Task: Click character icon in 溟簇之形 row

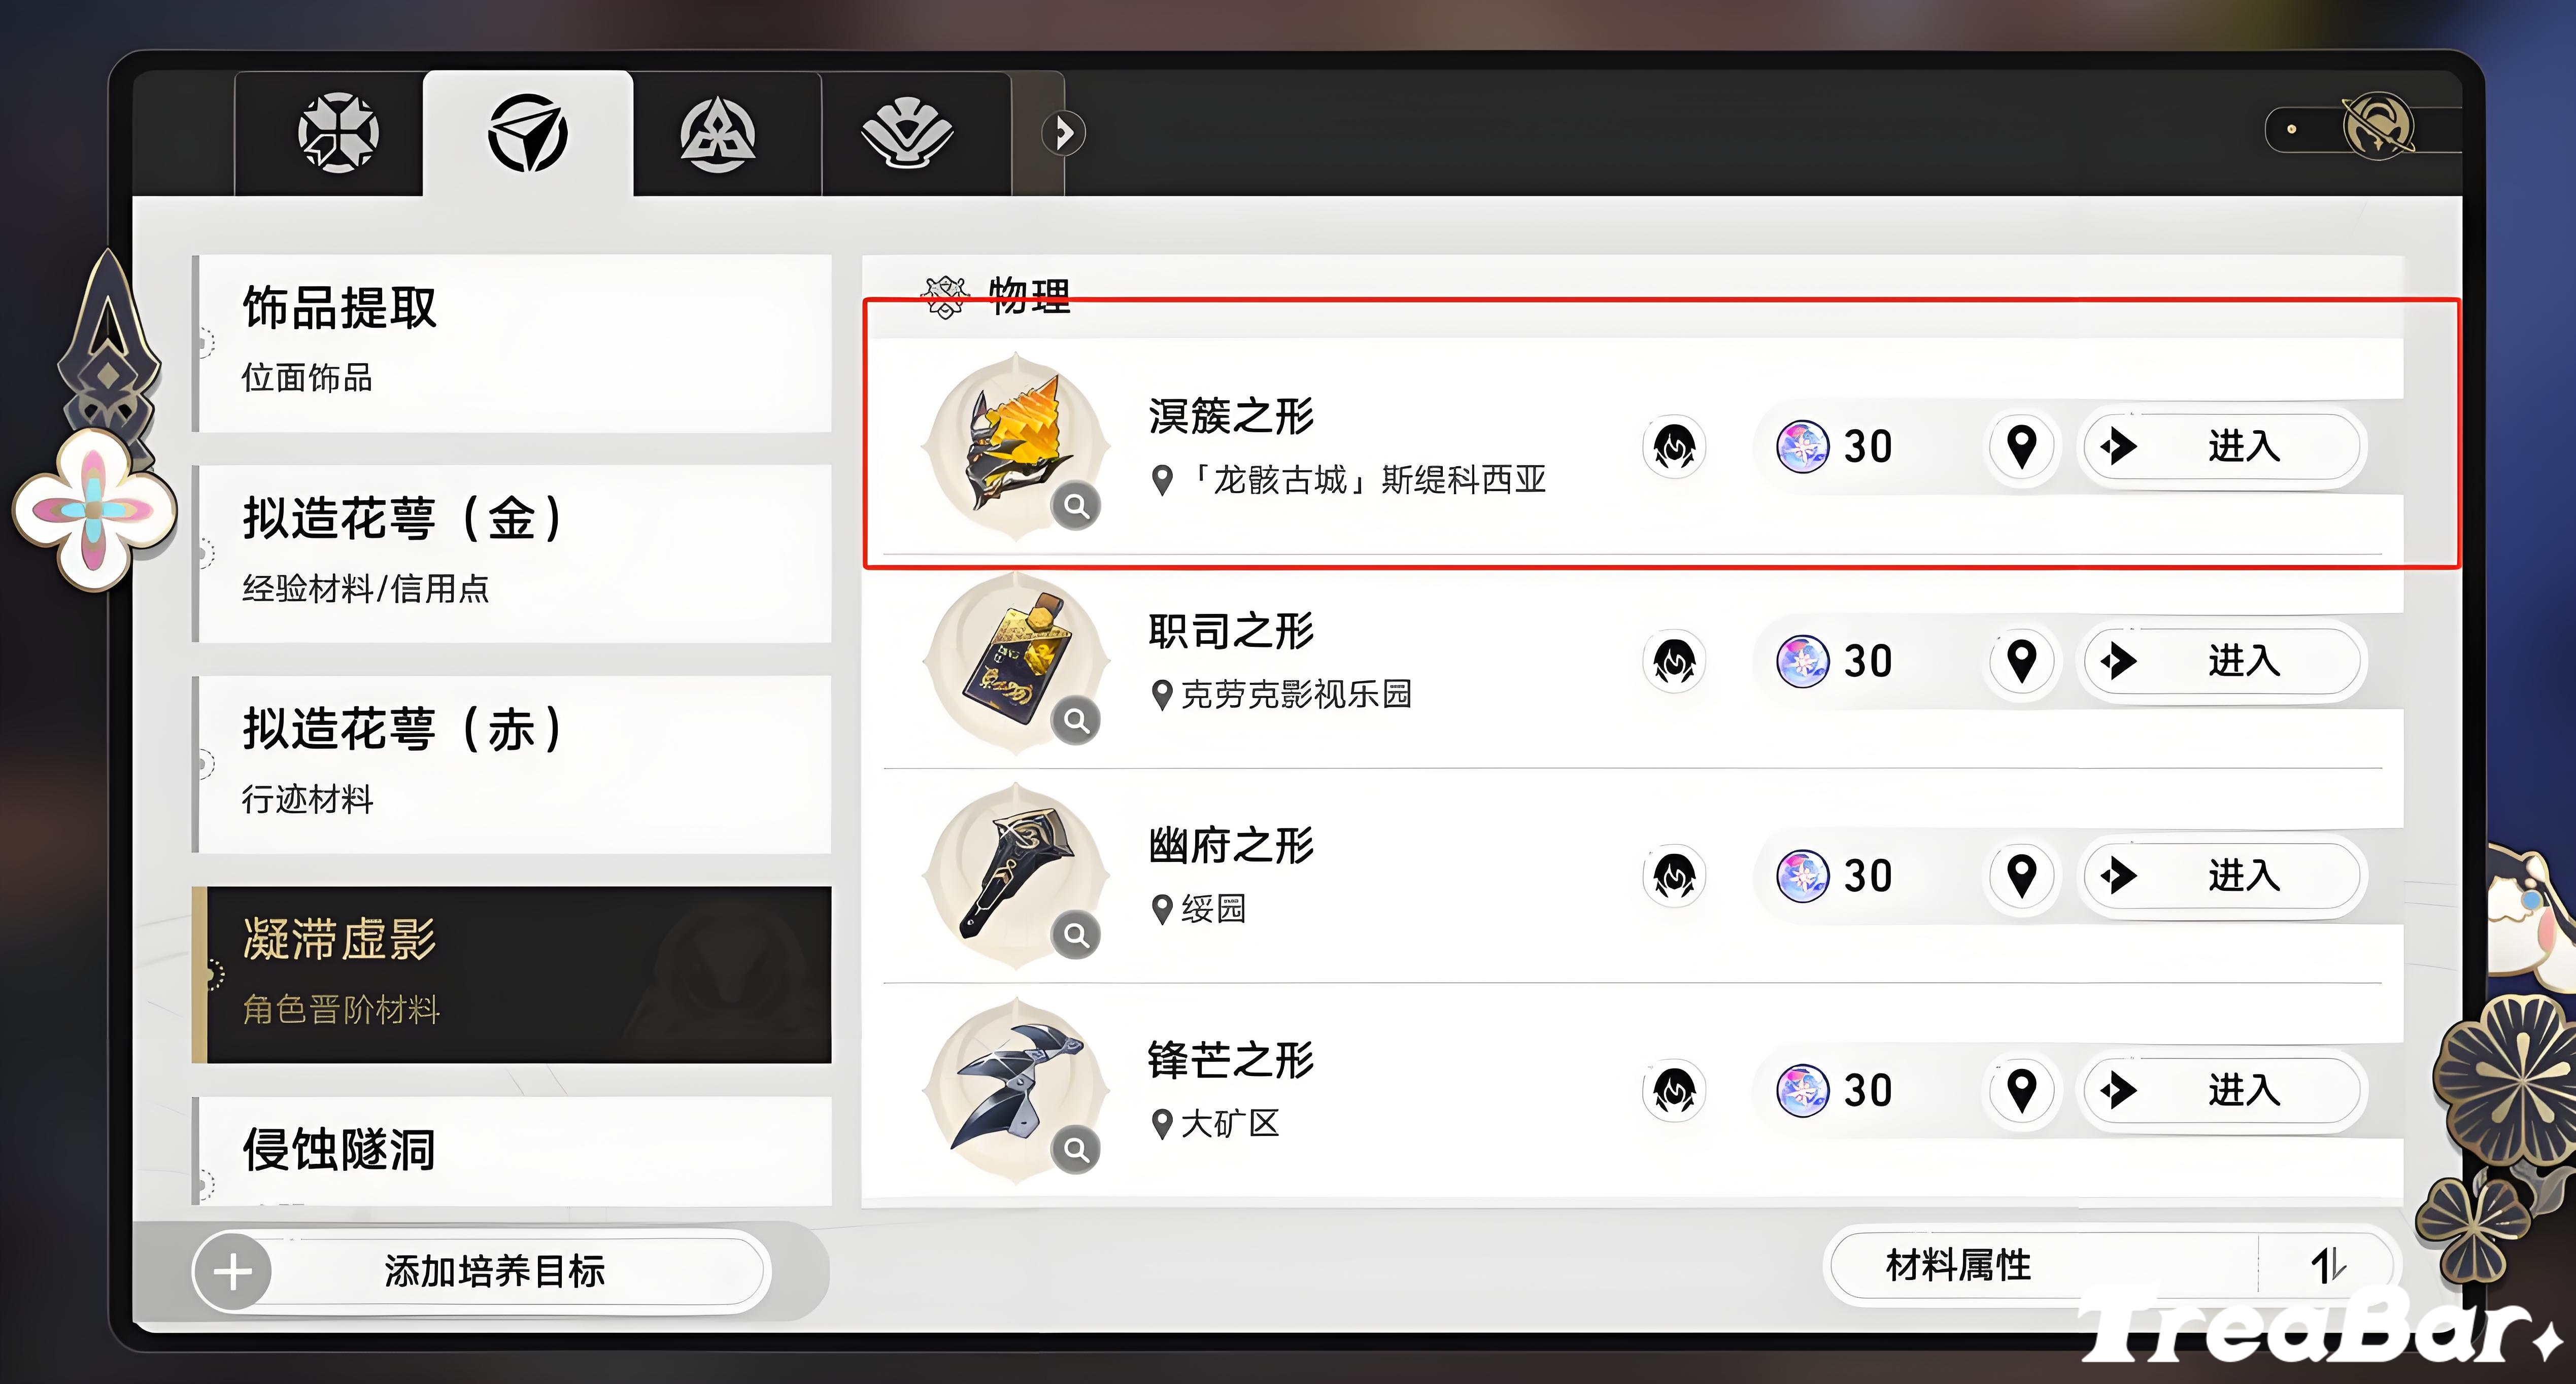Action: point(1674,446)
